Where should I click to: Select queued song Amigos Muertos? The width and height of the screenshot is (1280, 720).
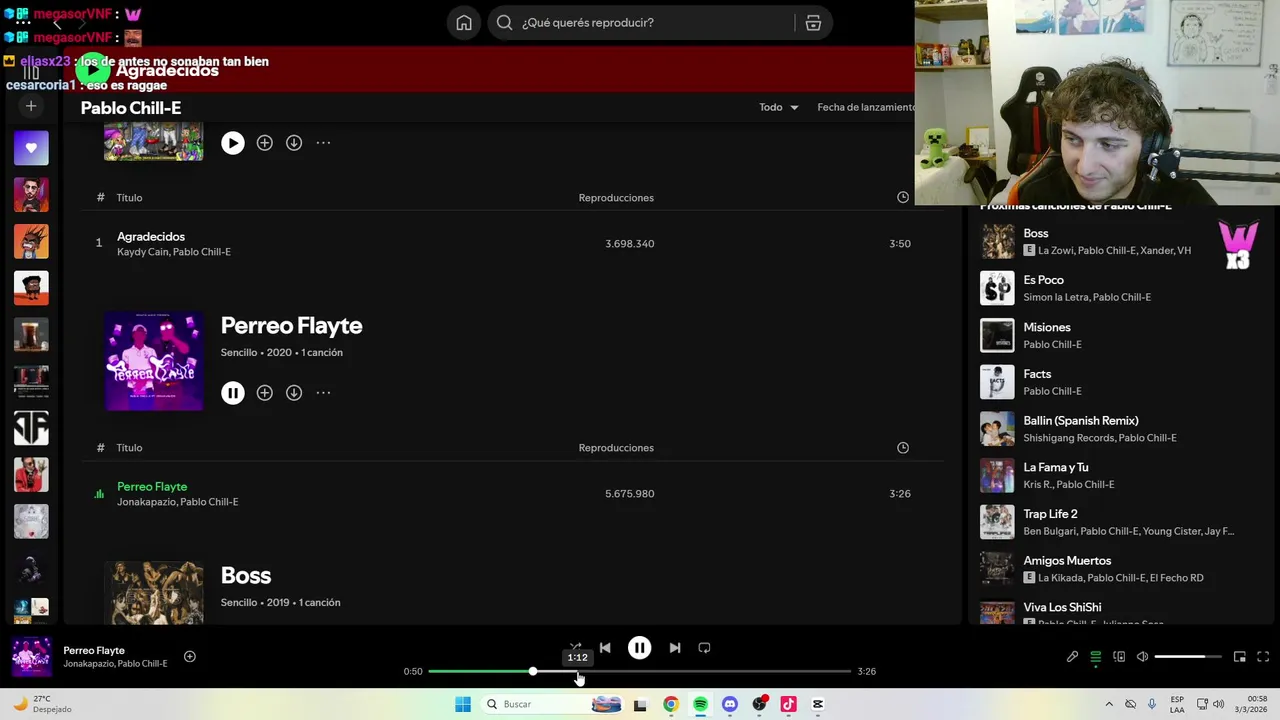1114,568
